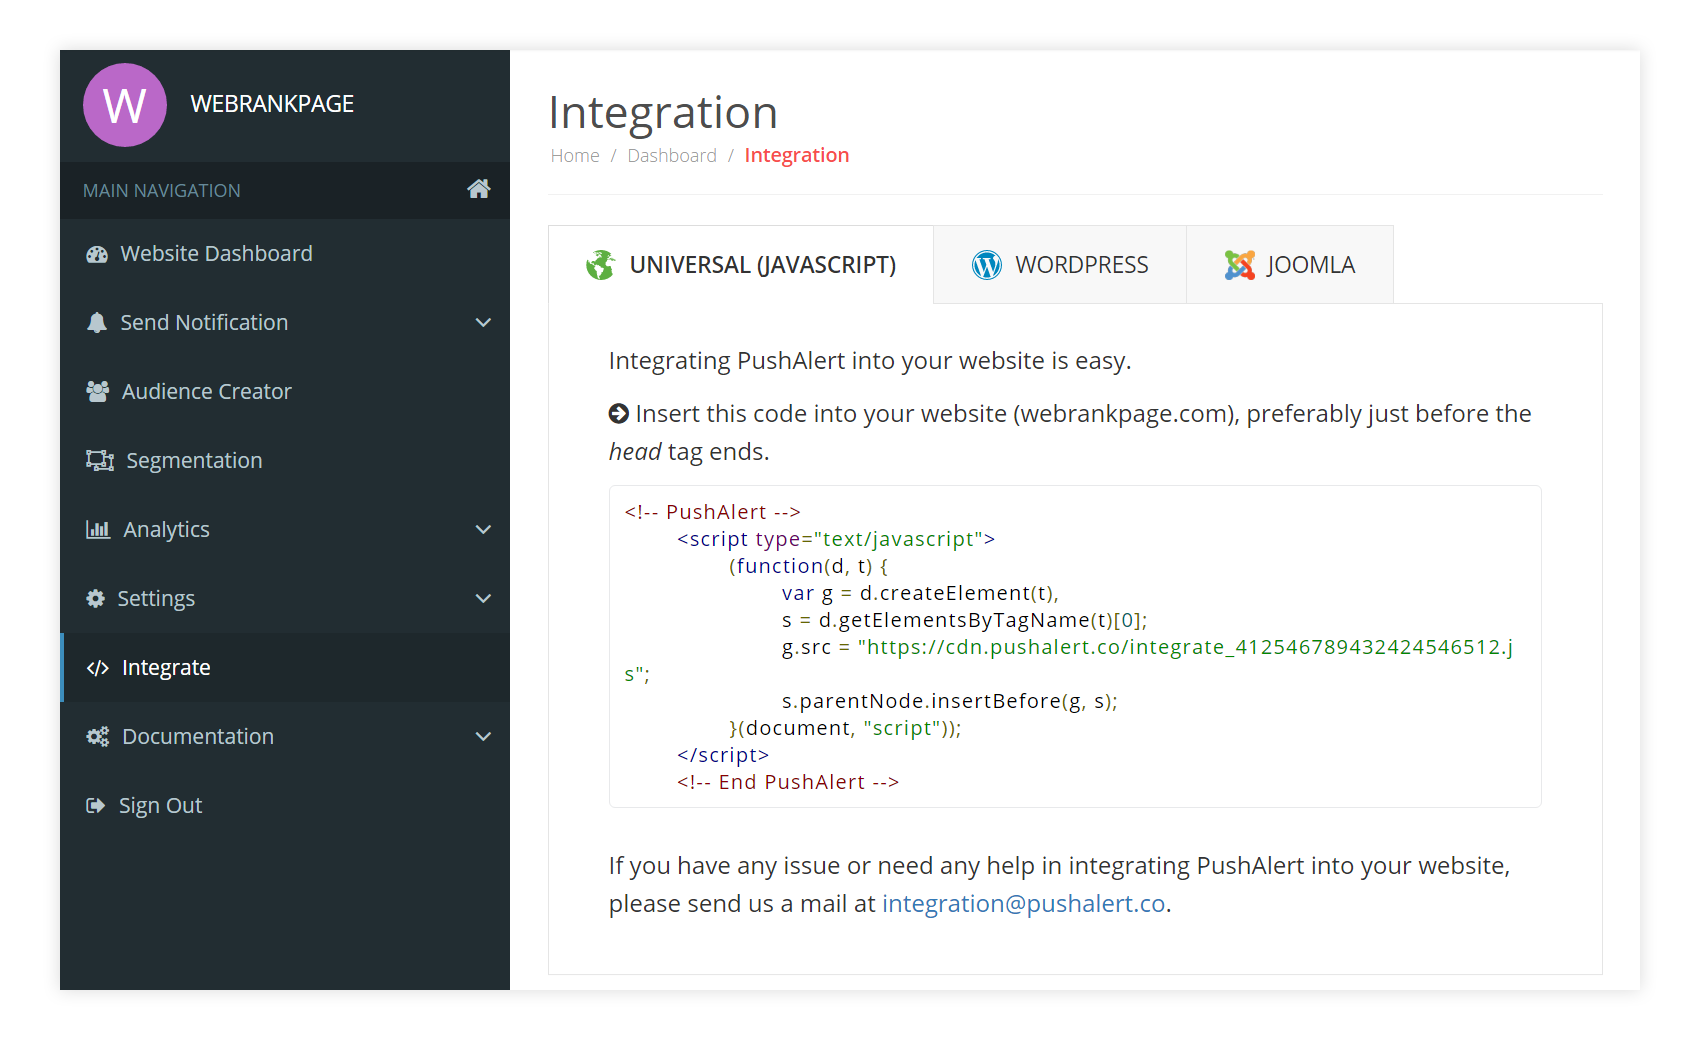This screenshot has width=1700, height=1040.
Task: Click the bar chart Analytics icon
Action: point(98,529)
